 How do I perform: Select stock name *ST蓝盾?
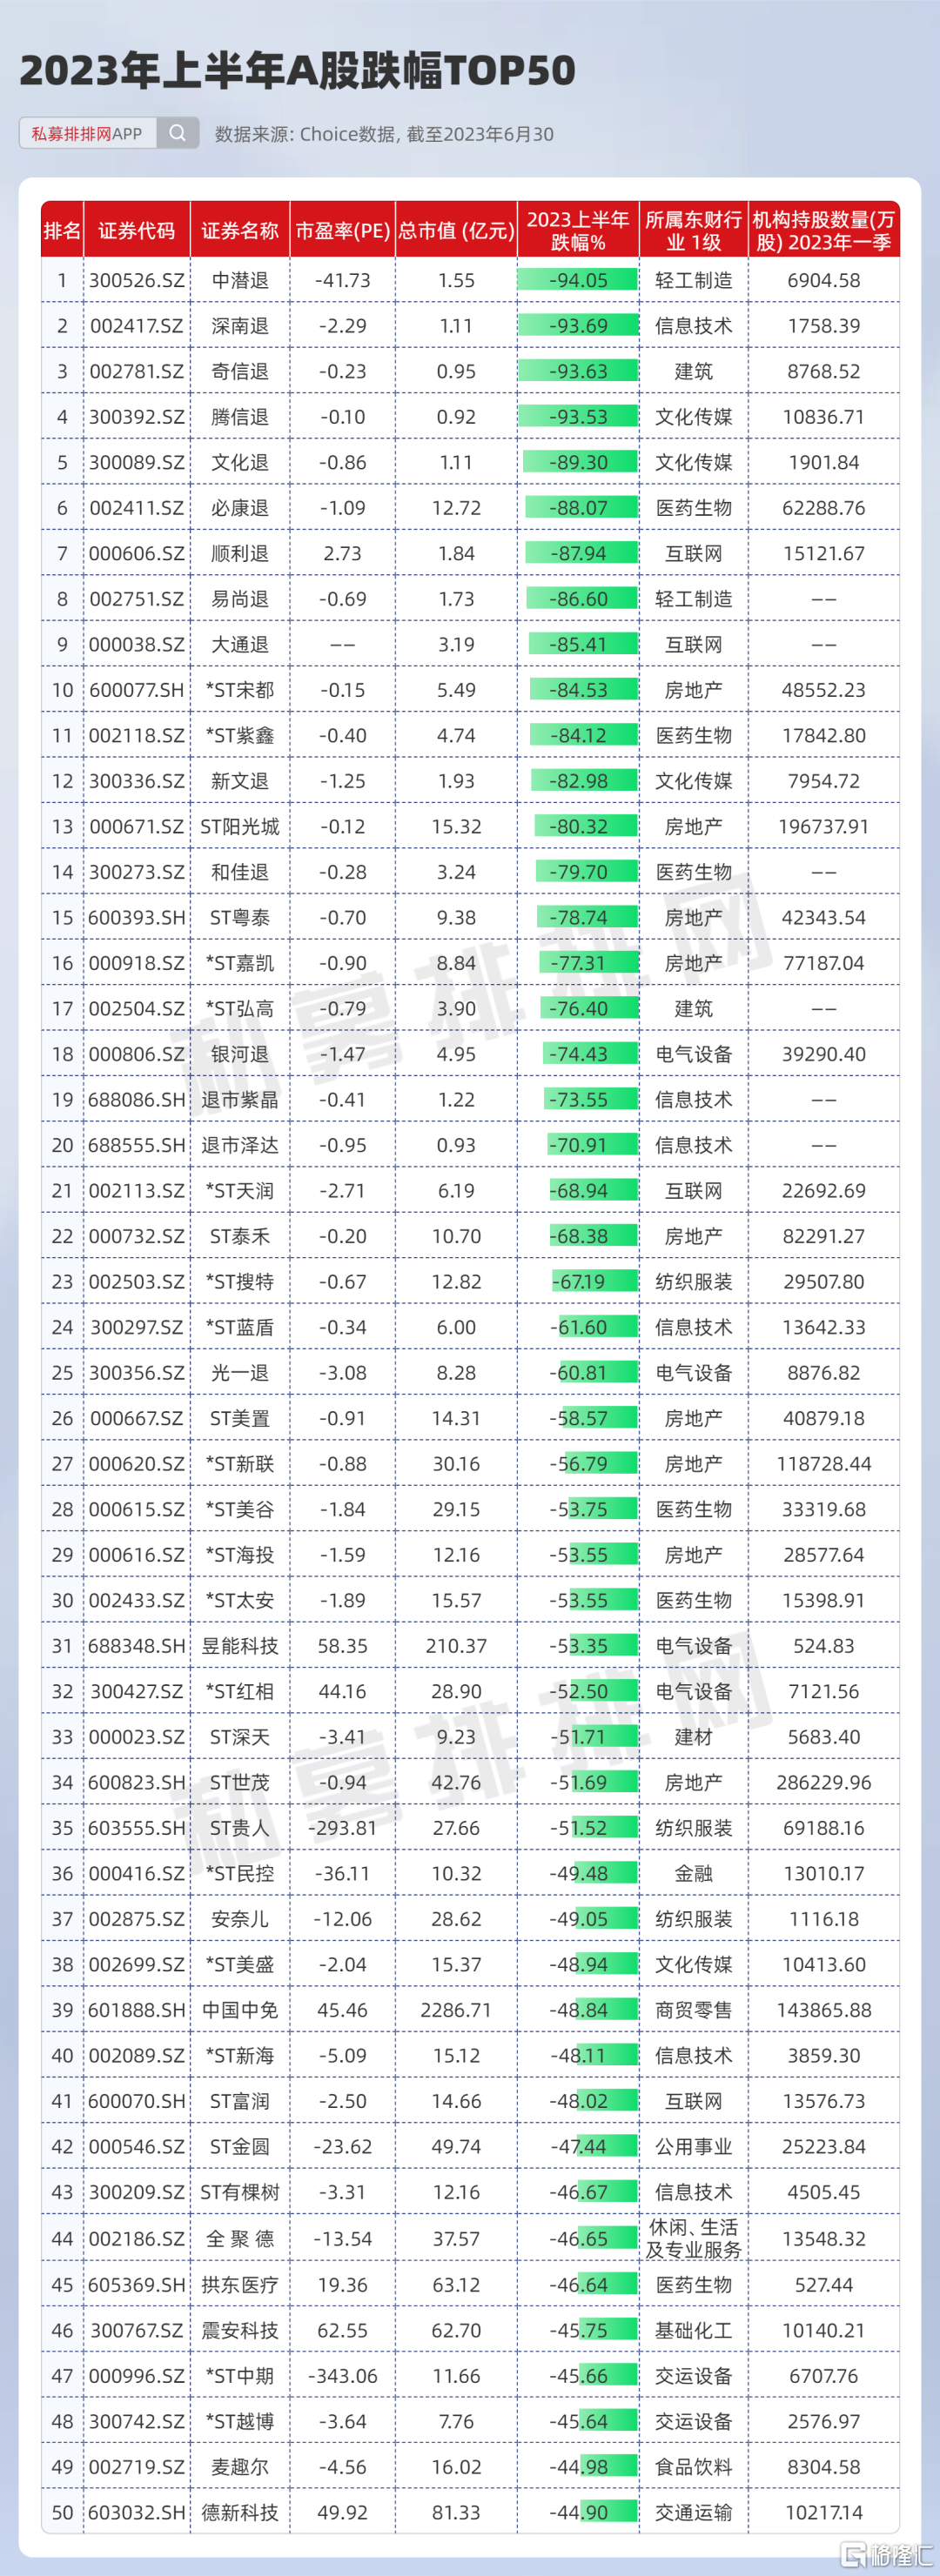(x=240, y=1326)
